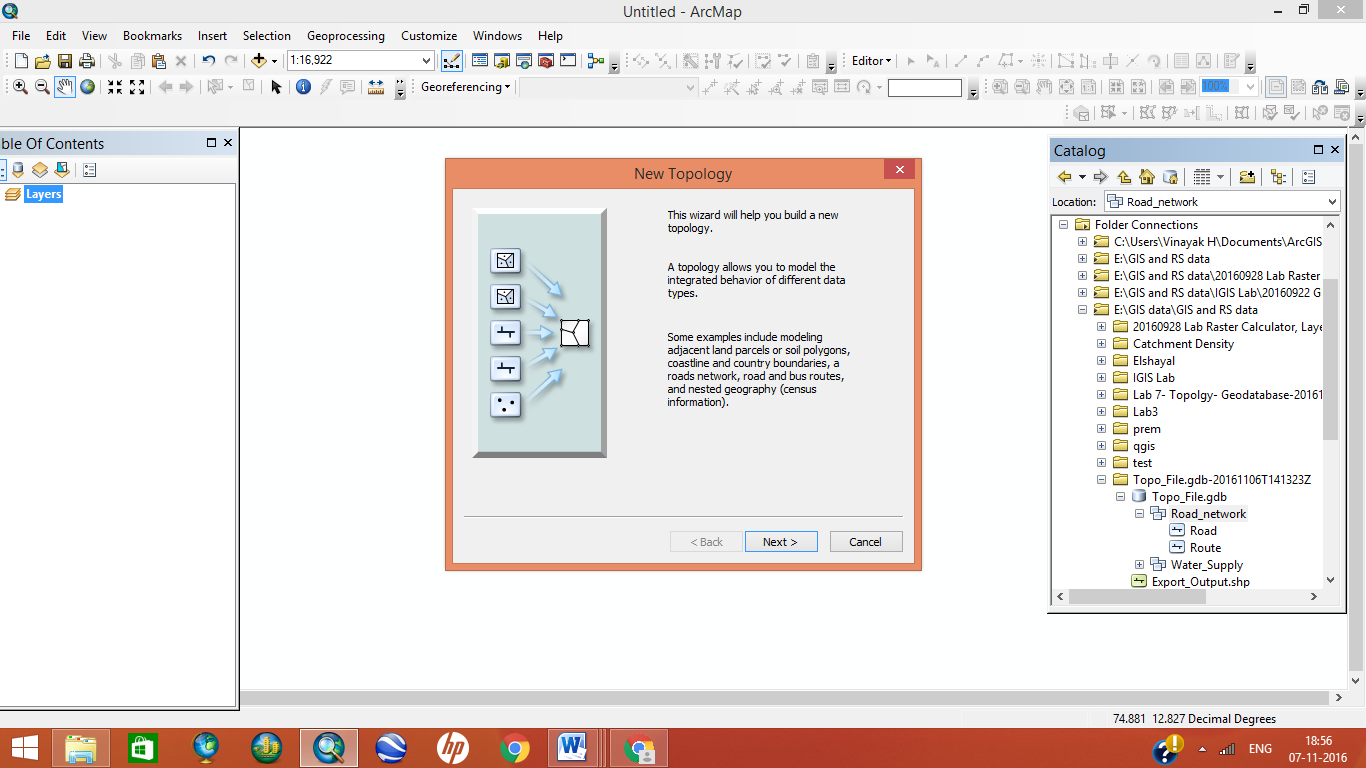The width and height of the screenshot is (1366, 768).
Task: Click Next in the New Topology wizard
Action: pyautogui.click(x=781, y=541)
